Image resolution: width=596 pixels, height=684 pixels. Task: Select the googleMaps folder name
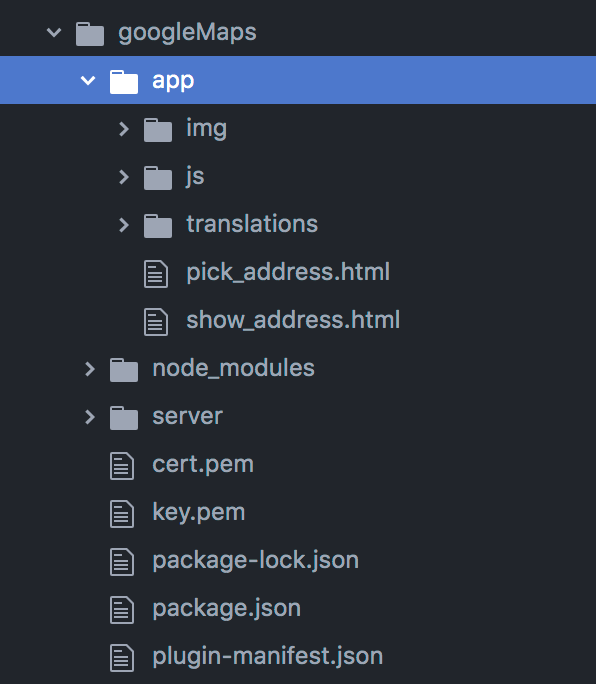[x=187, y=33]
